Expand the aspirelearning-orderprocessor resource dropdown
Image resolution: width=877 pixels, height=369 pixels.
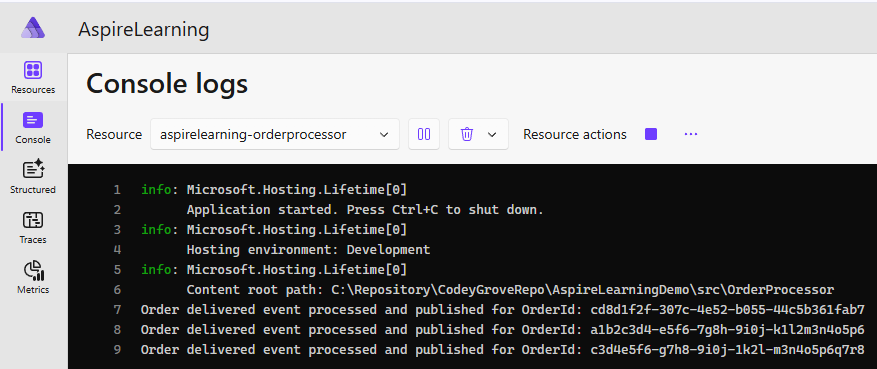275,134
